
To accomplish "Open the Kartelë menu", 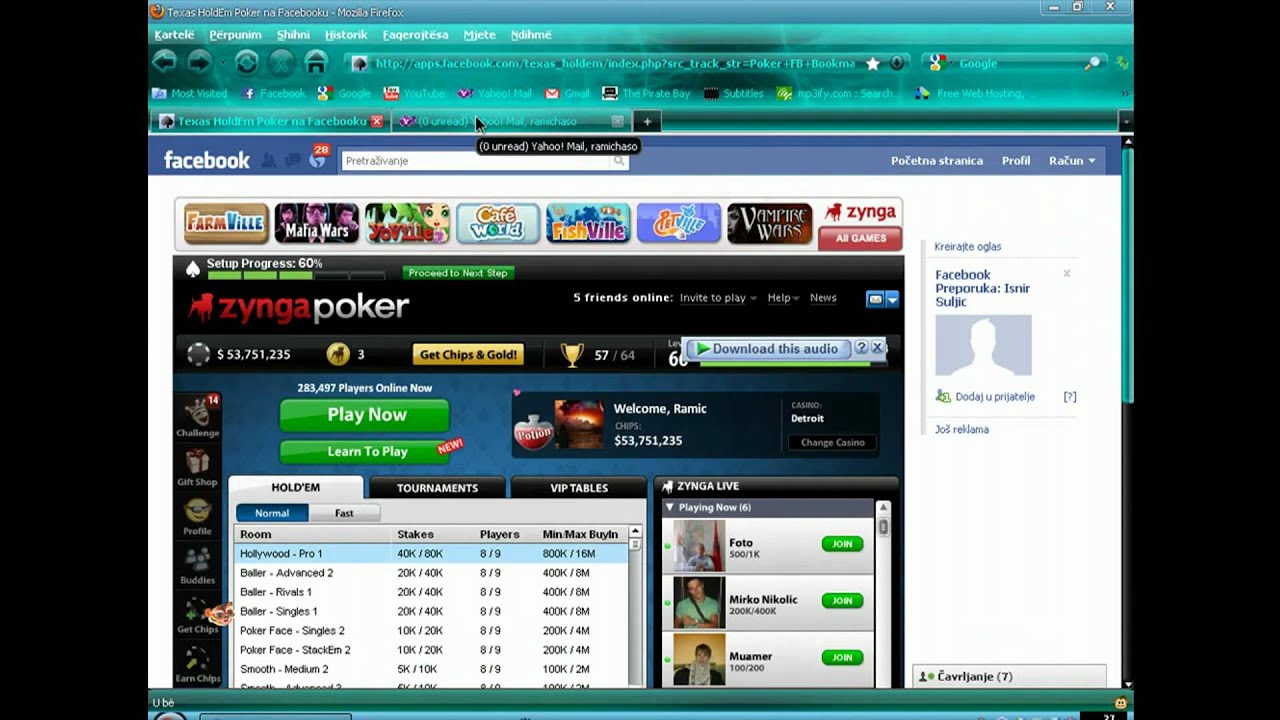I will coord(174,35).
